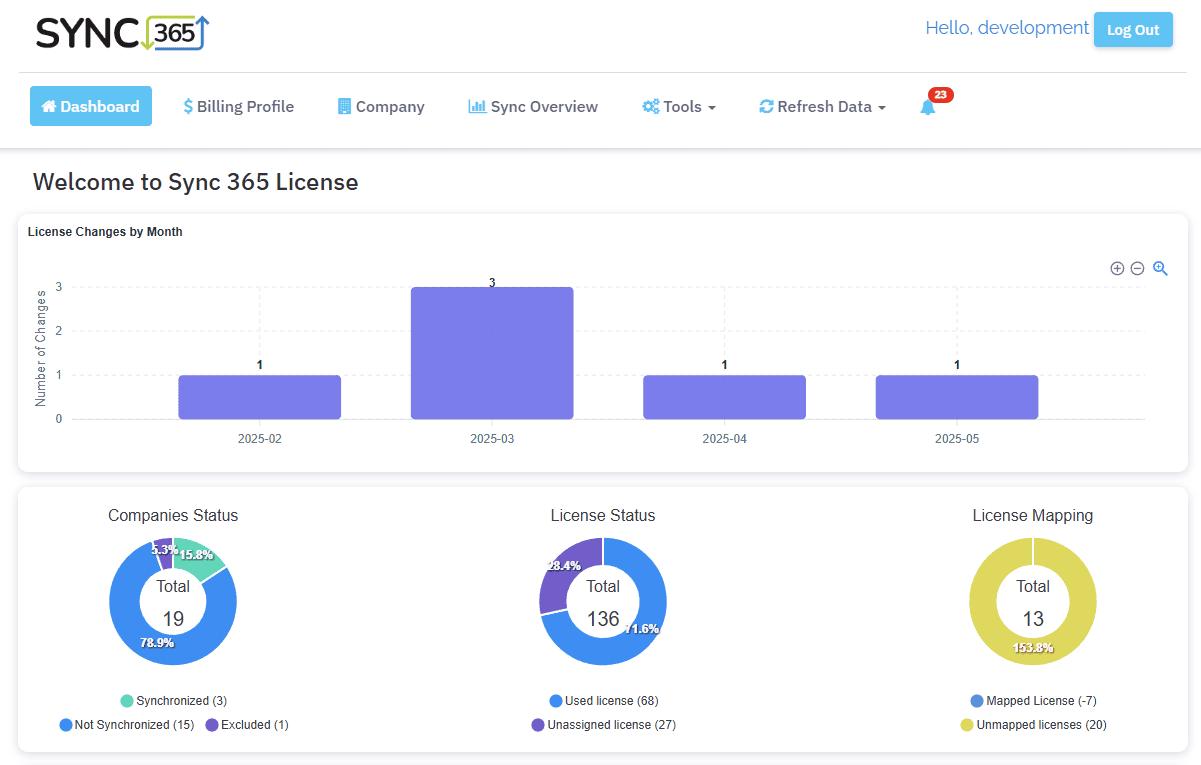1201x765 pixels.
Task: Click the Billing Profile dollar icon
Action: click(188, 106)
